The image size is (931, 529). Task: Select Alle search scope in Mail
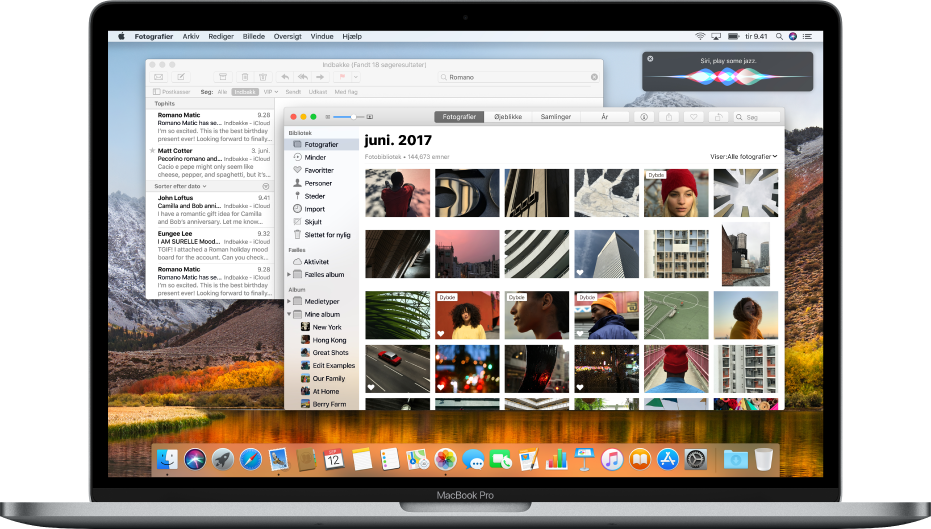222,92
